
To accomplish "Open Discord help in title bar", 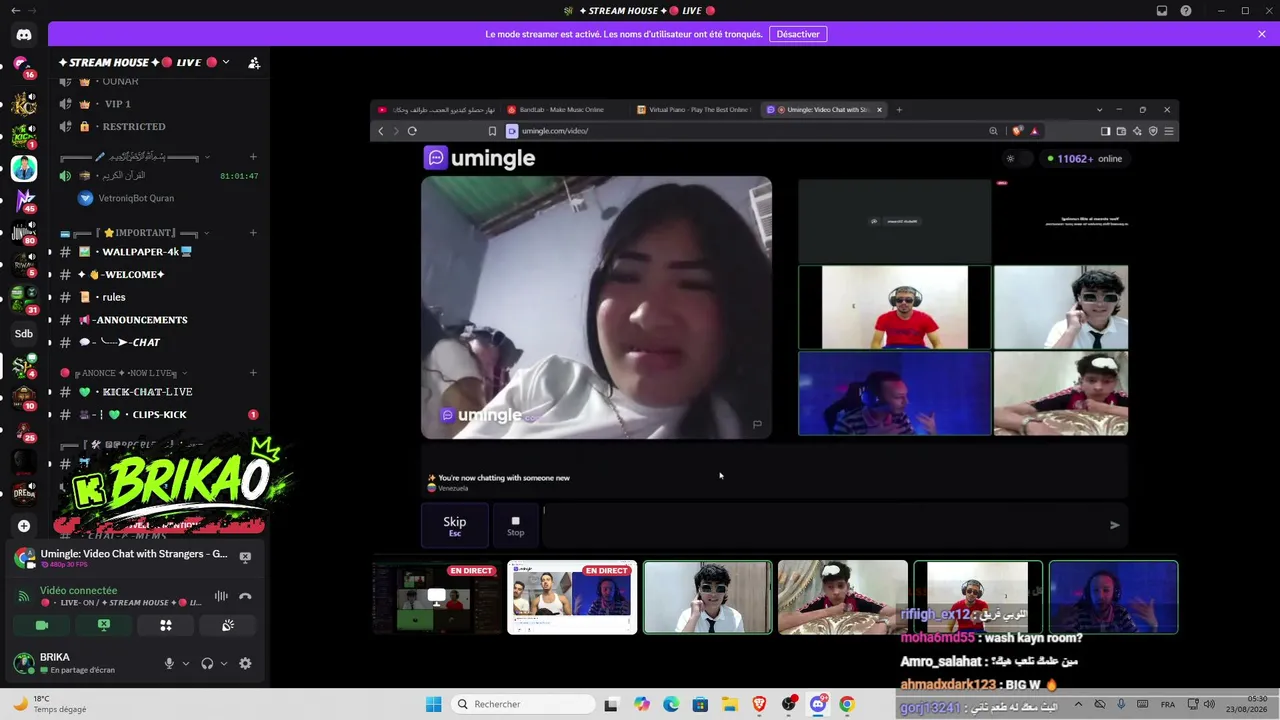I will 1186,11.
